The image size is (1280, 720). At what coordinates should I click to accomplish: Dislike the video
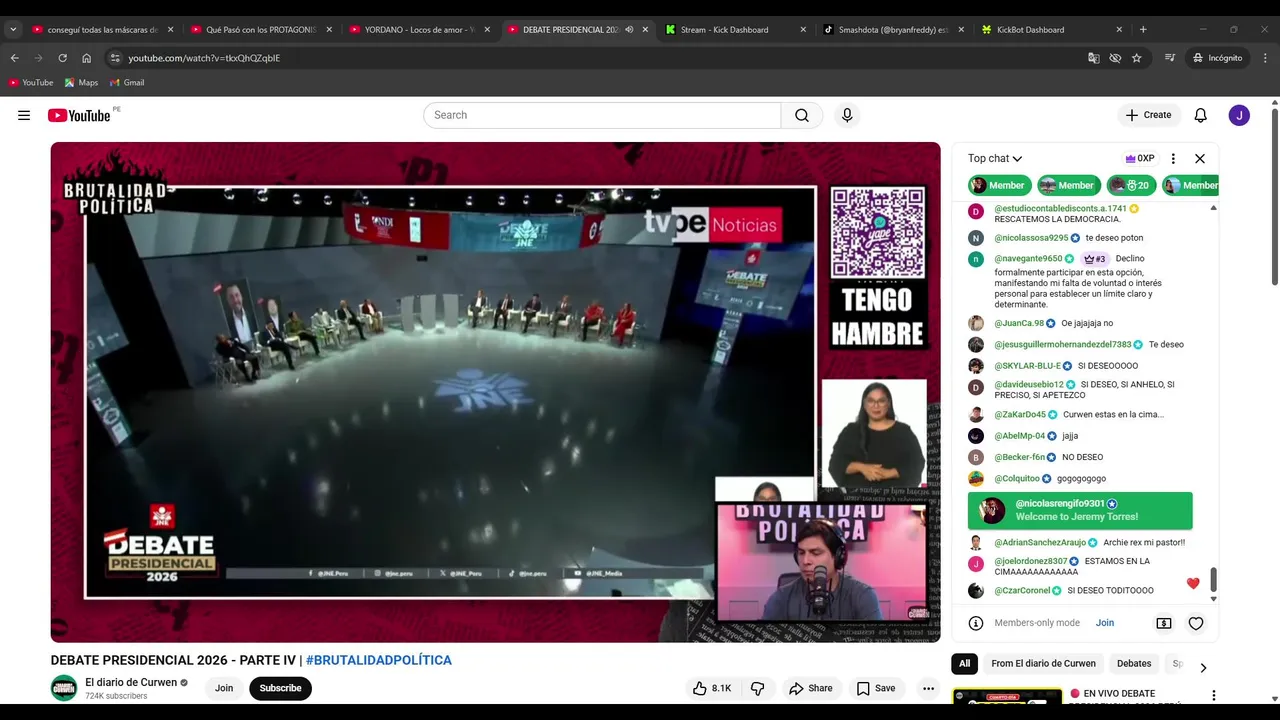(x=758, y=688)
